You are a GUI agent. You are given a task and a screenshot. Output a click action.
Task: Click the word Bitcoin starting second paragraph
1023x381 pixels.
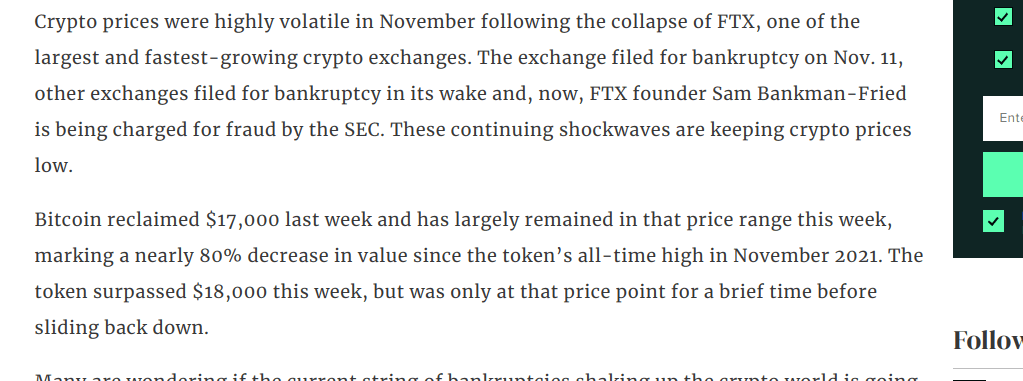point(68,220)
